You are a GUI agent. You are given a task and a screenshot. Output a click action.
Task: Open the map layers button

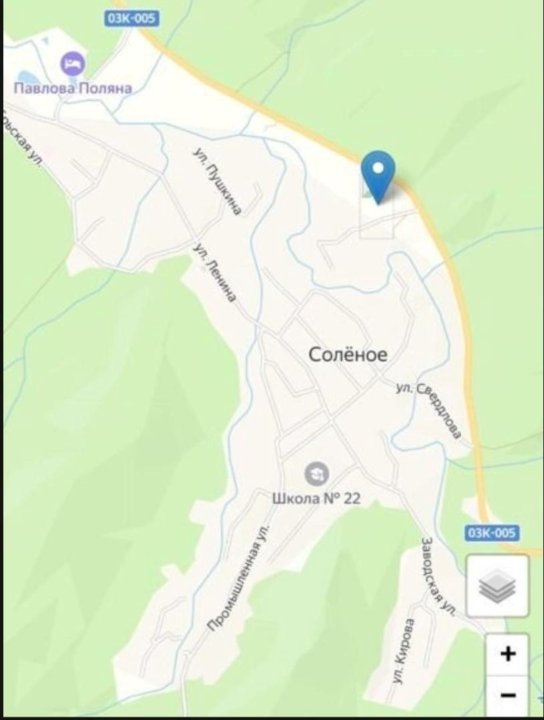pos(498,586)
